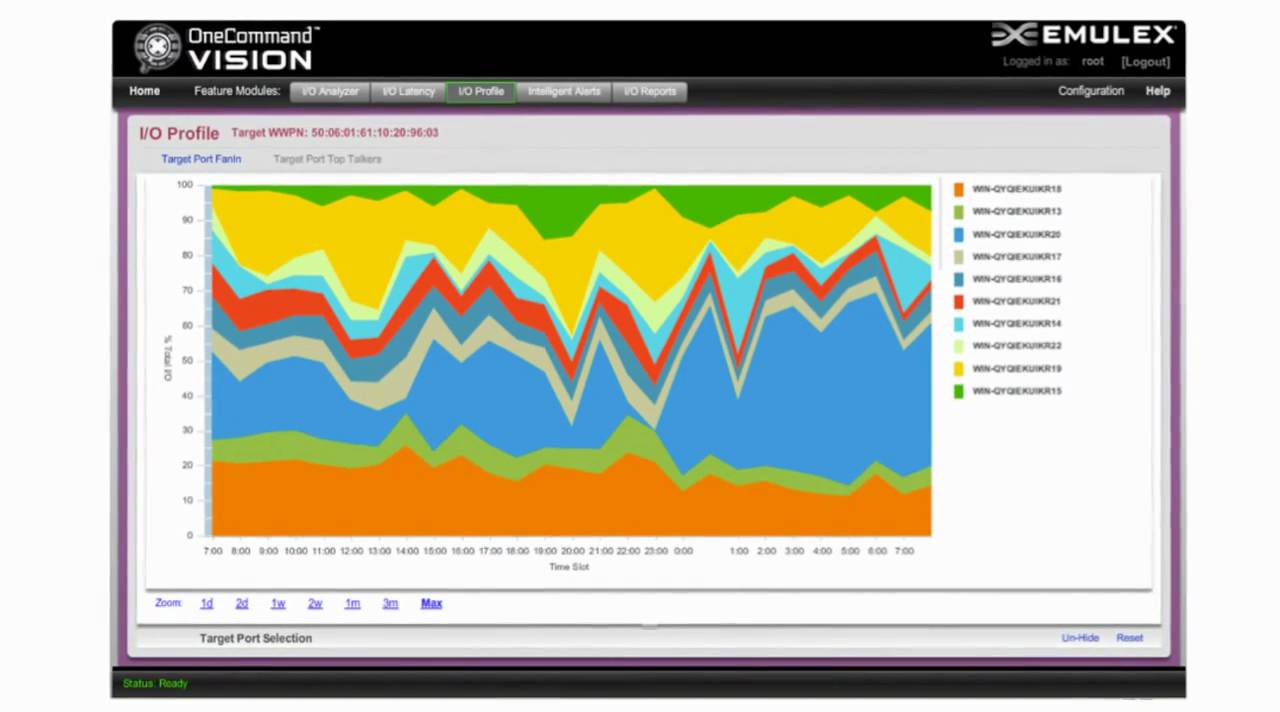The height and width of the screenshot is (712, 1280).
Task: Click the blue swatch for WIN-QYQIEKUIKR20
Action: [958, 235]
